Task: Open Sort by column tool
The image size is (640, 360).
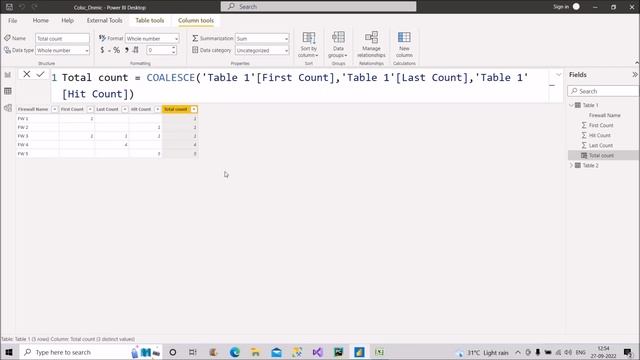Action: coord(309,44)
